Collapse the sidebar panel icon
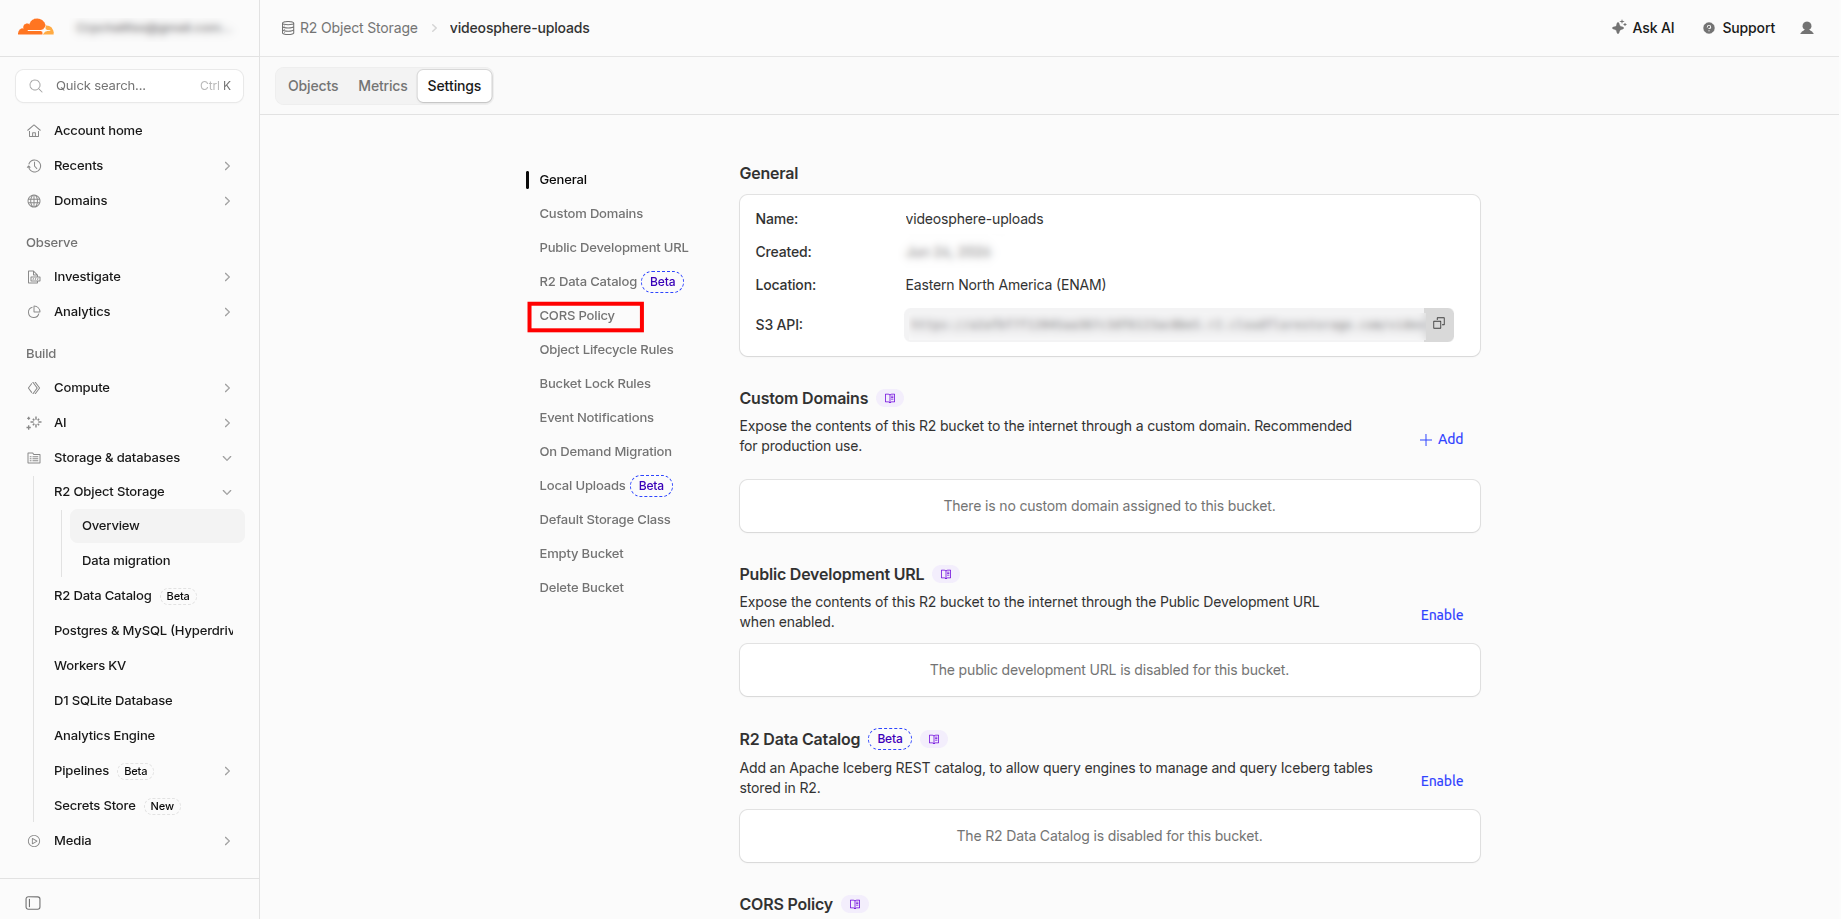 pyautogui.click(x=33, y=903)
